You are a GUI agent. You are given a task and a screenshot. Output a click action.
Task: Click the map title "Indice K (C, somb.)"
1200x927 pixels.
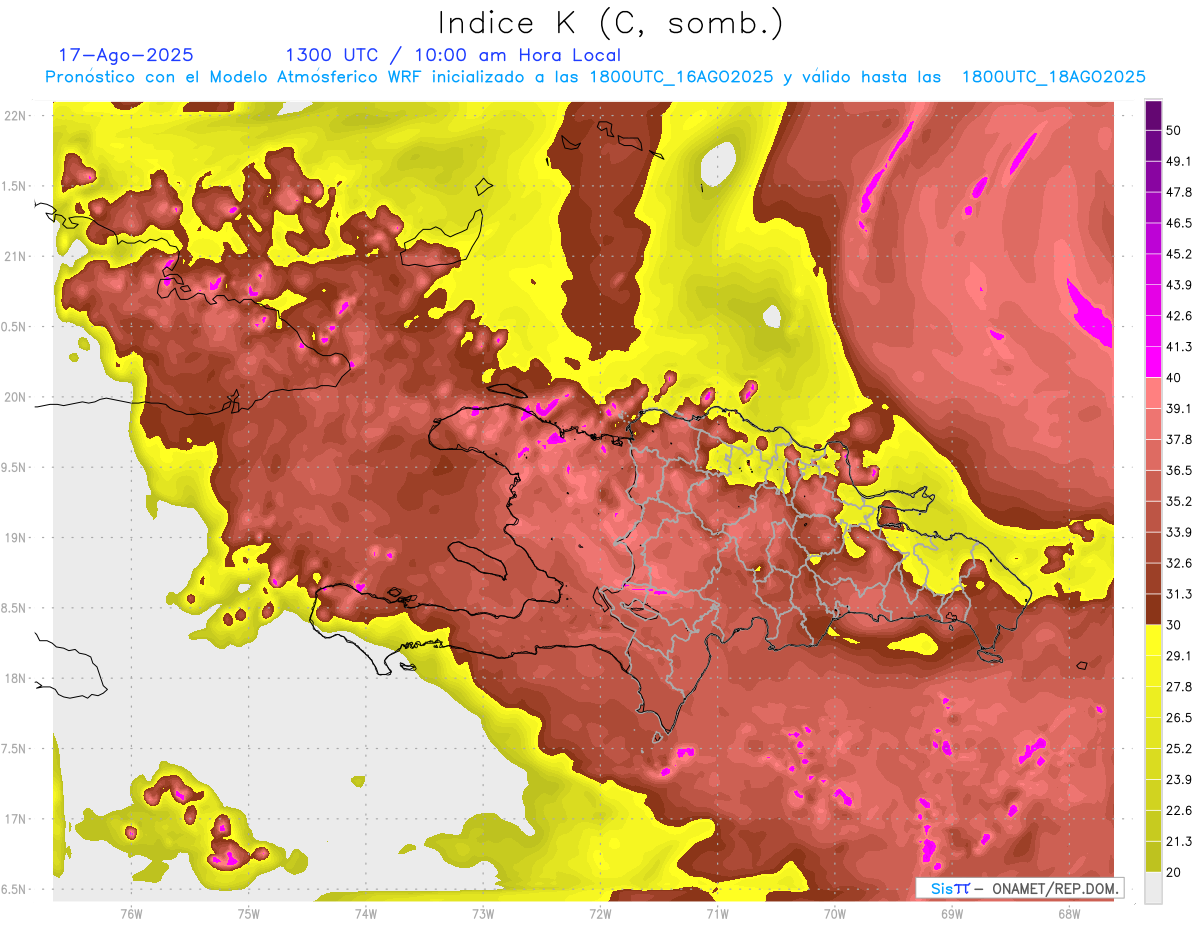click(x=610, y=23)
